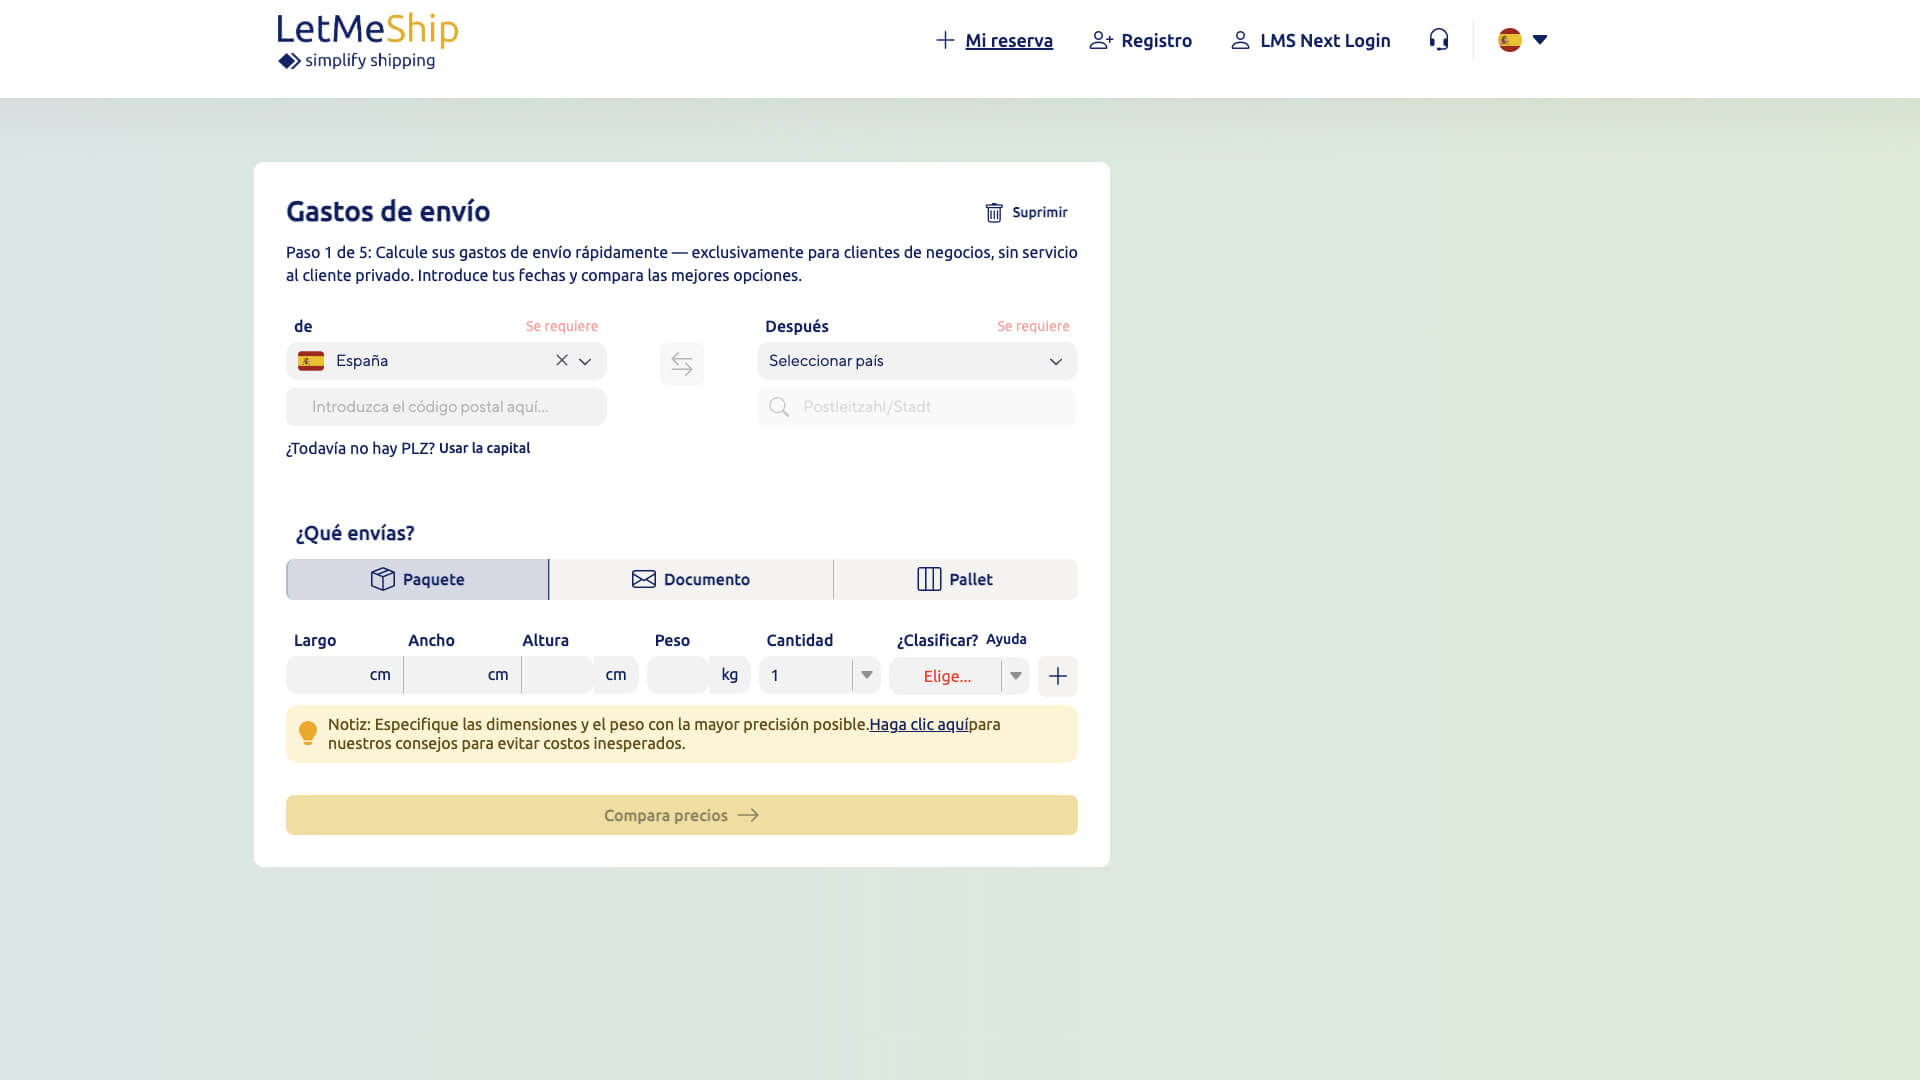Viewport: 1920px width, 1080px height.
Task: Open the Haga clic aquí link
Action: click(918, 724)
